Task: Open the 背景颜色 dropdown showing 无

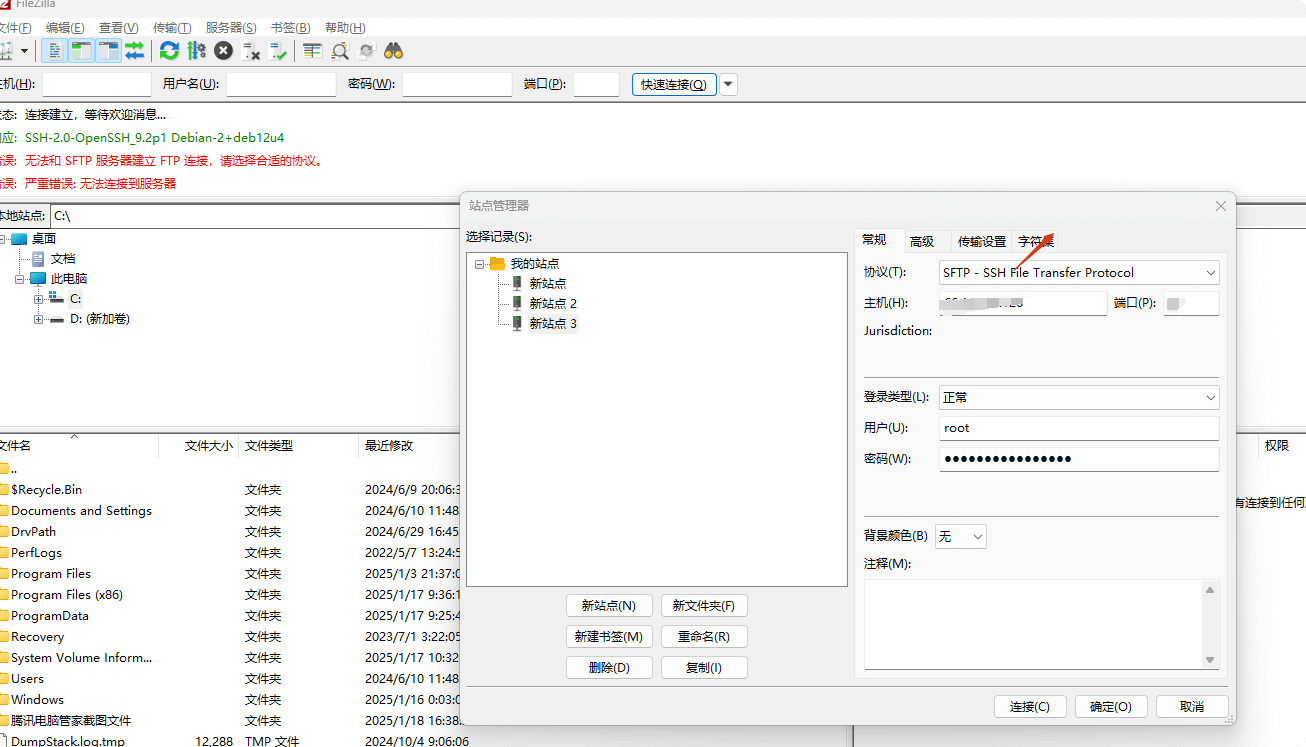Action: (961, 537)
